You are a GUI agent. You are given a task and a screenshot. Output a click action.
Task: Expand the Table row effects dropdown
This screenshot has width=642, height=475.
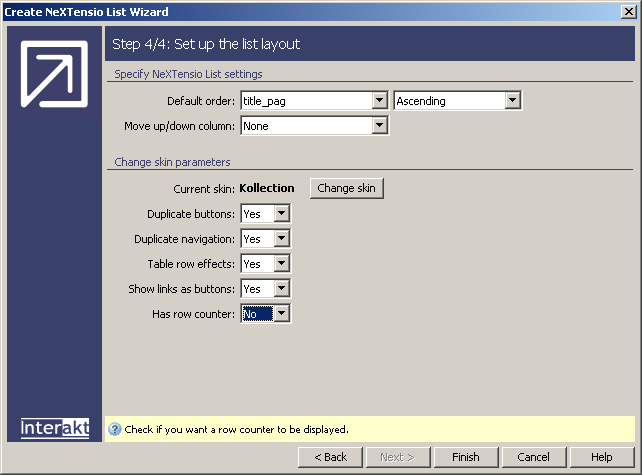tap(281, 264)
